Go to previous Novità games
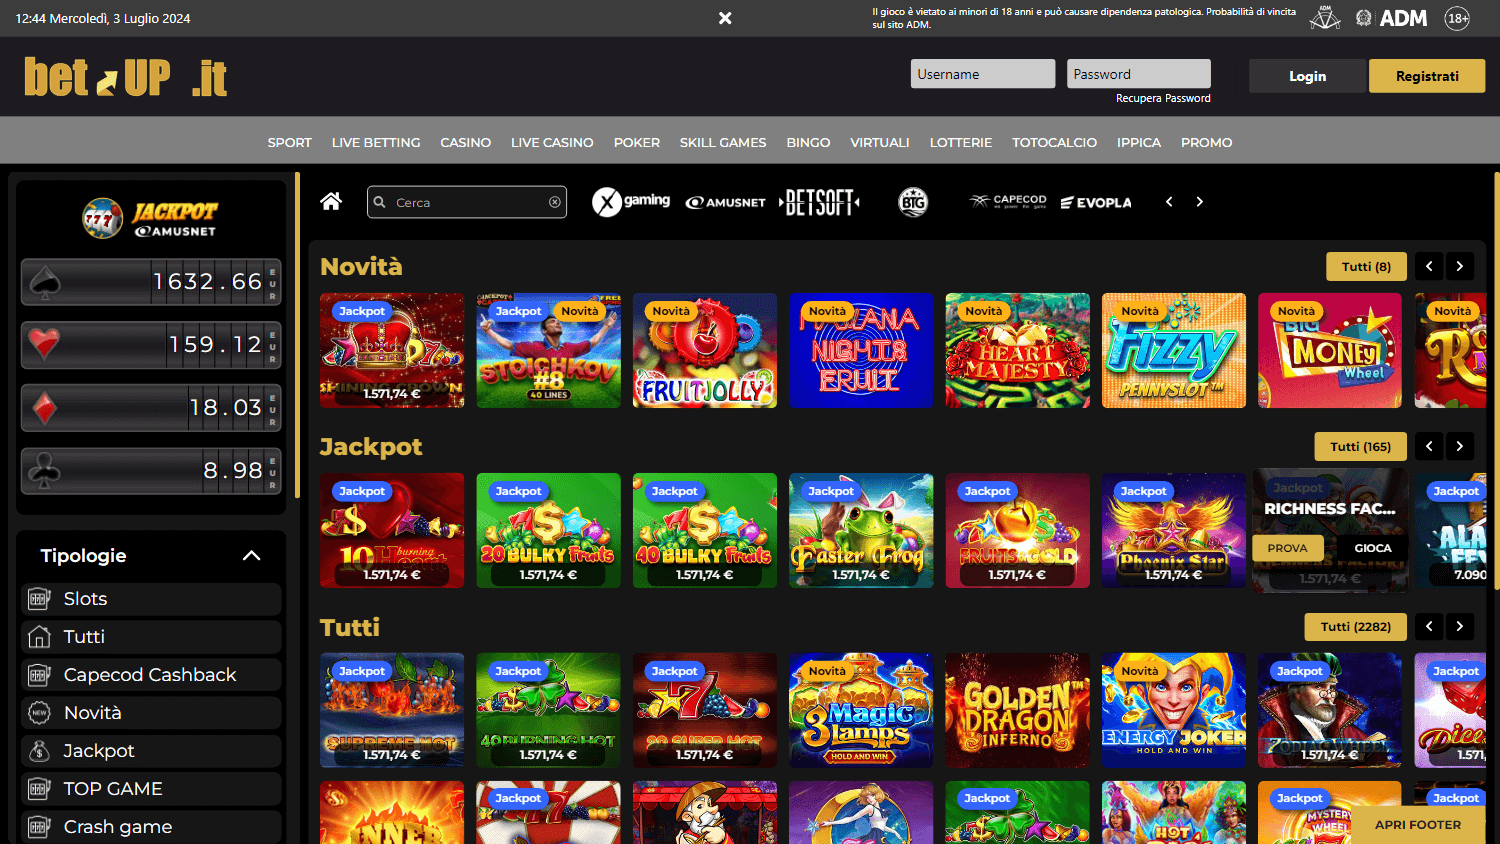This screenshot has width=1500, height=844. click(1429, 266)
